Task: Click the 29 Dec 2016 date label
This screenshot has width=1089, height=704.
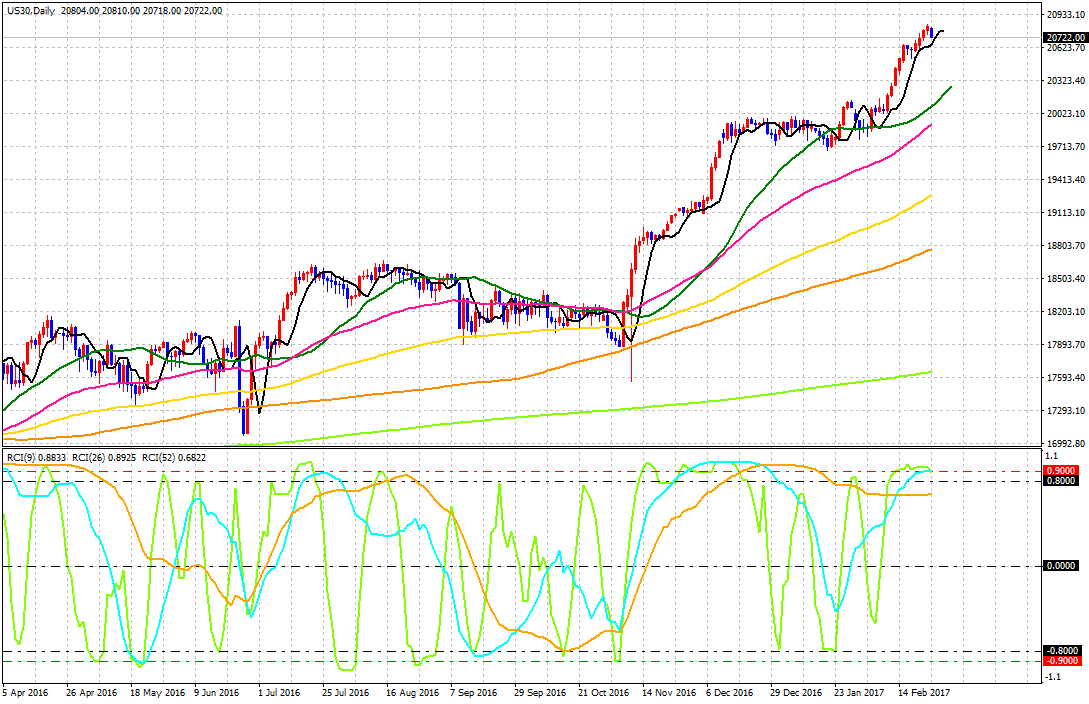Action: point(796,692)
